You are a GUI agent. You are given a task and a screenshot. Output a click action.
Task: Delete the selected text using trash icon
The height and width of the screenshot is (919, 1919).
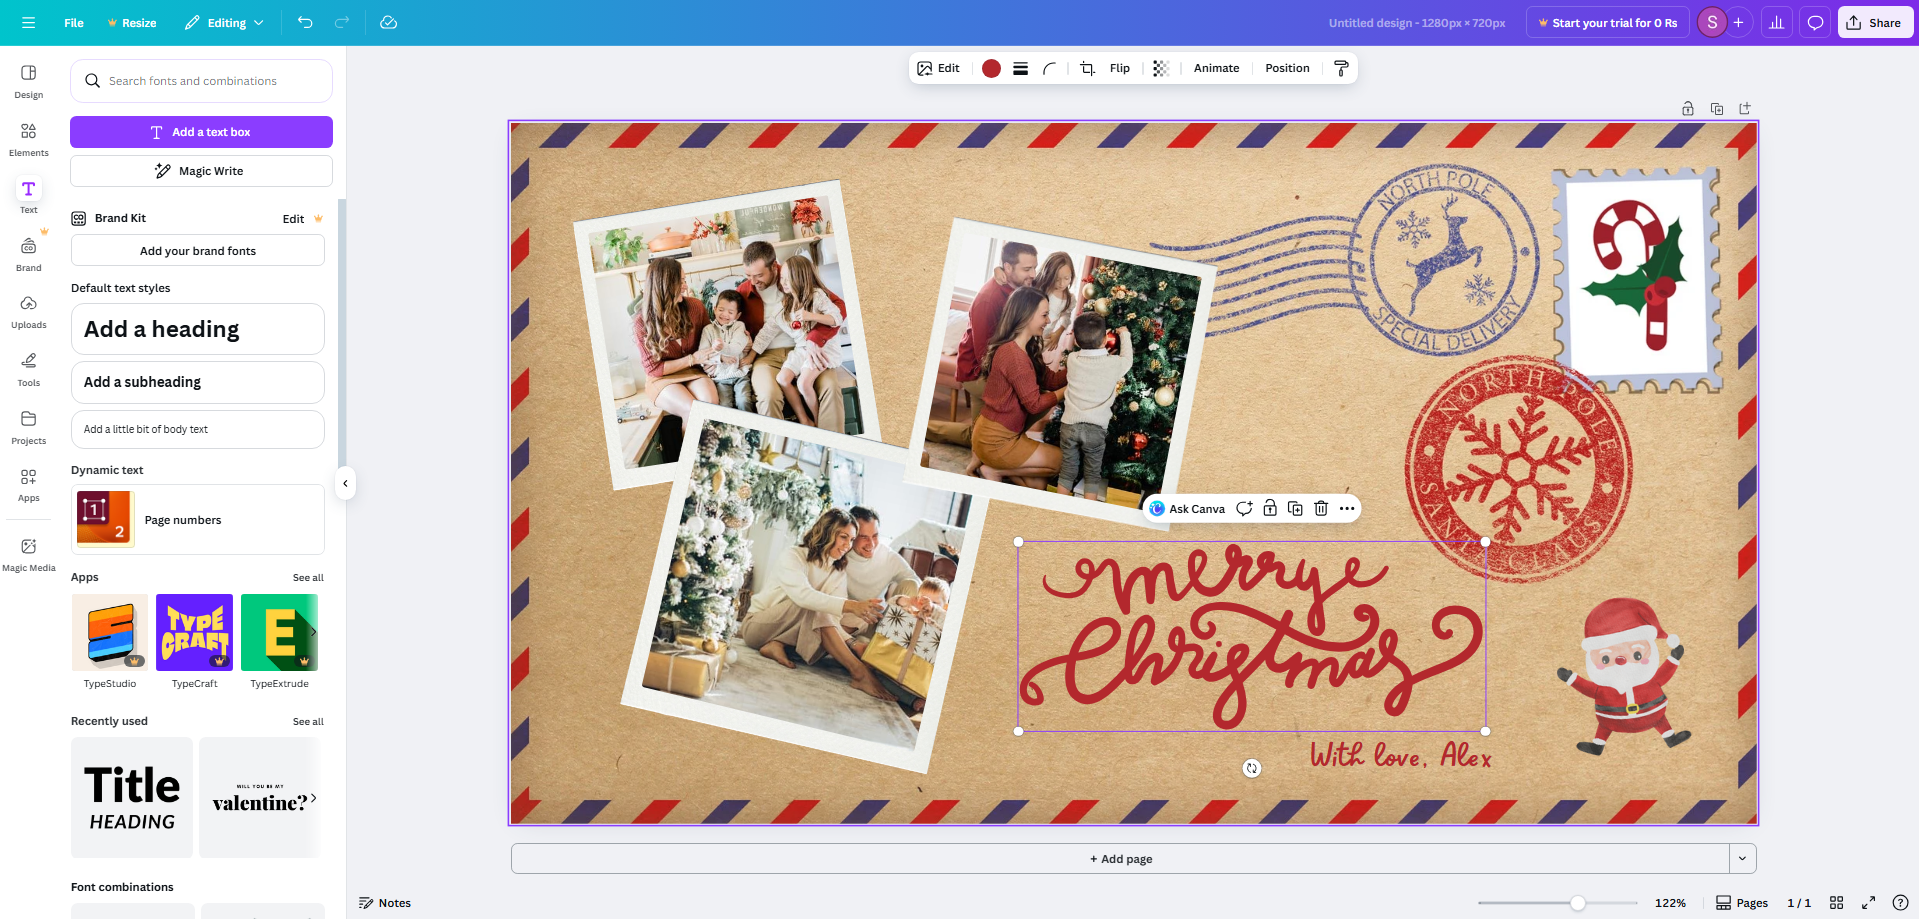(1320, 508)
